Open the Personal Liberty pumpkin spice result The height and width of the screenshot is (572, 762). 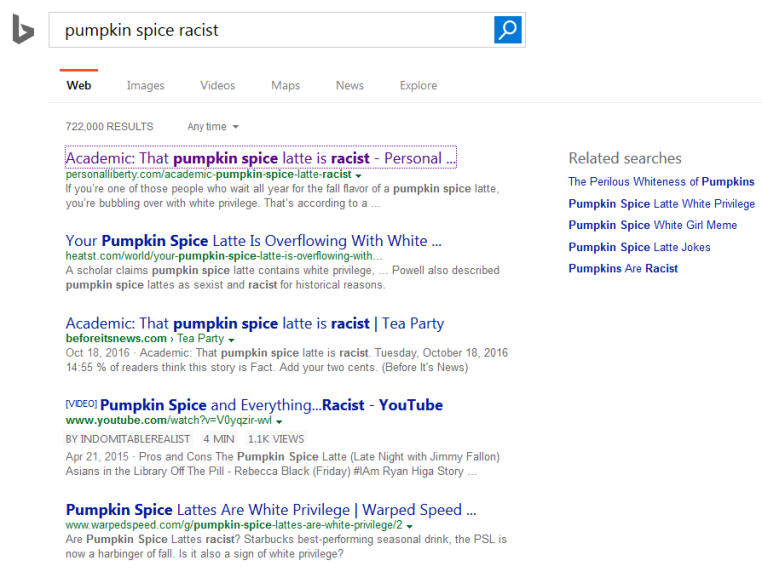[x=260, y=158]
